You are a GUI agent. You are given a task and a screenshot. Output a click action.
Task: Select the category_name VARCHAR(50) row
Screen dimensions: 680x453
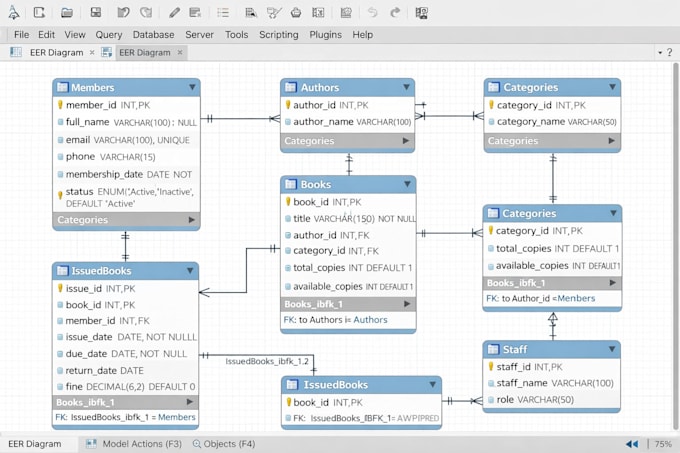(552, 122)
